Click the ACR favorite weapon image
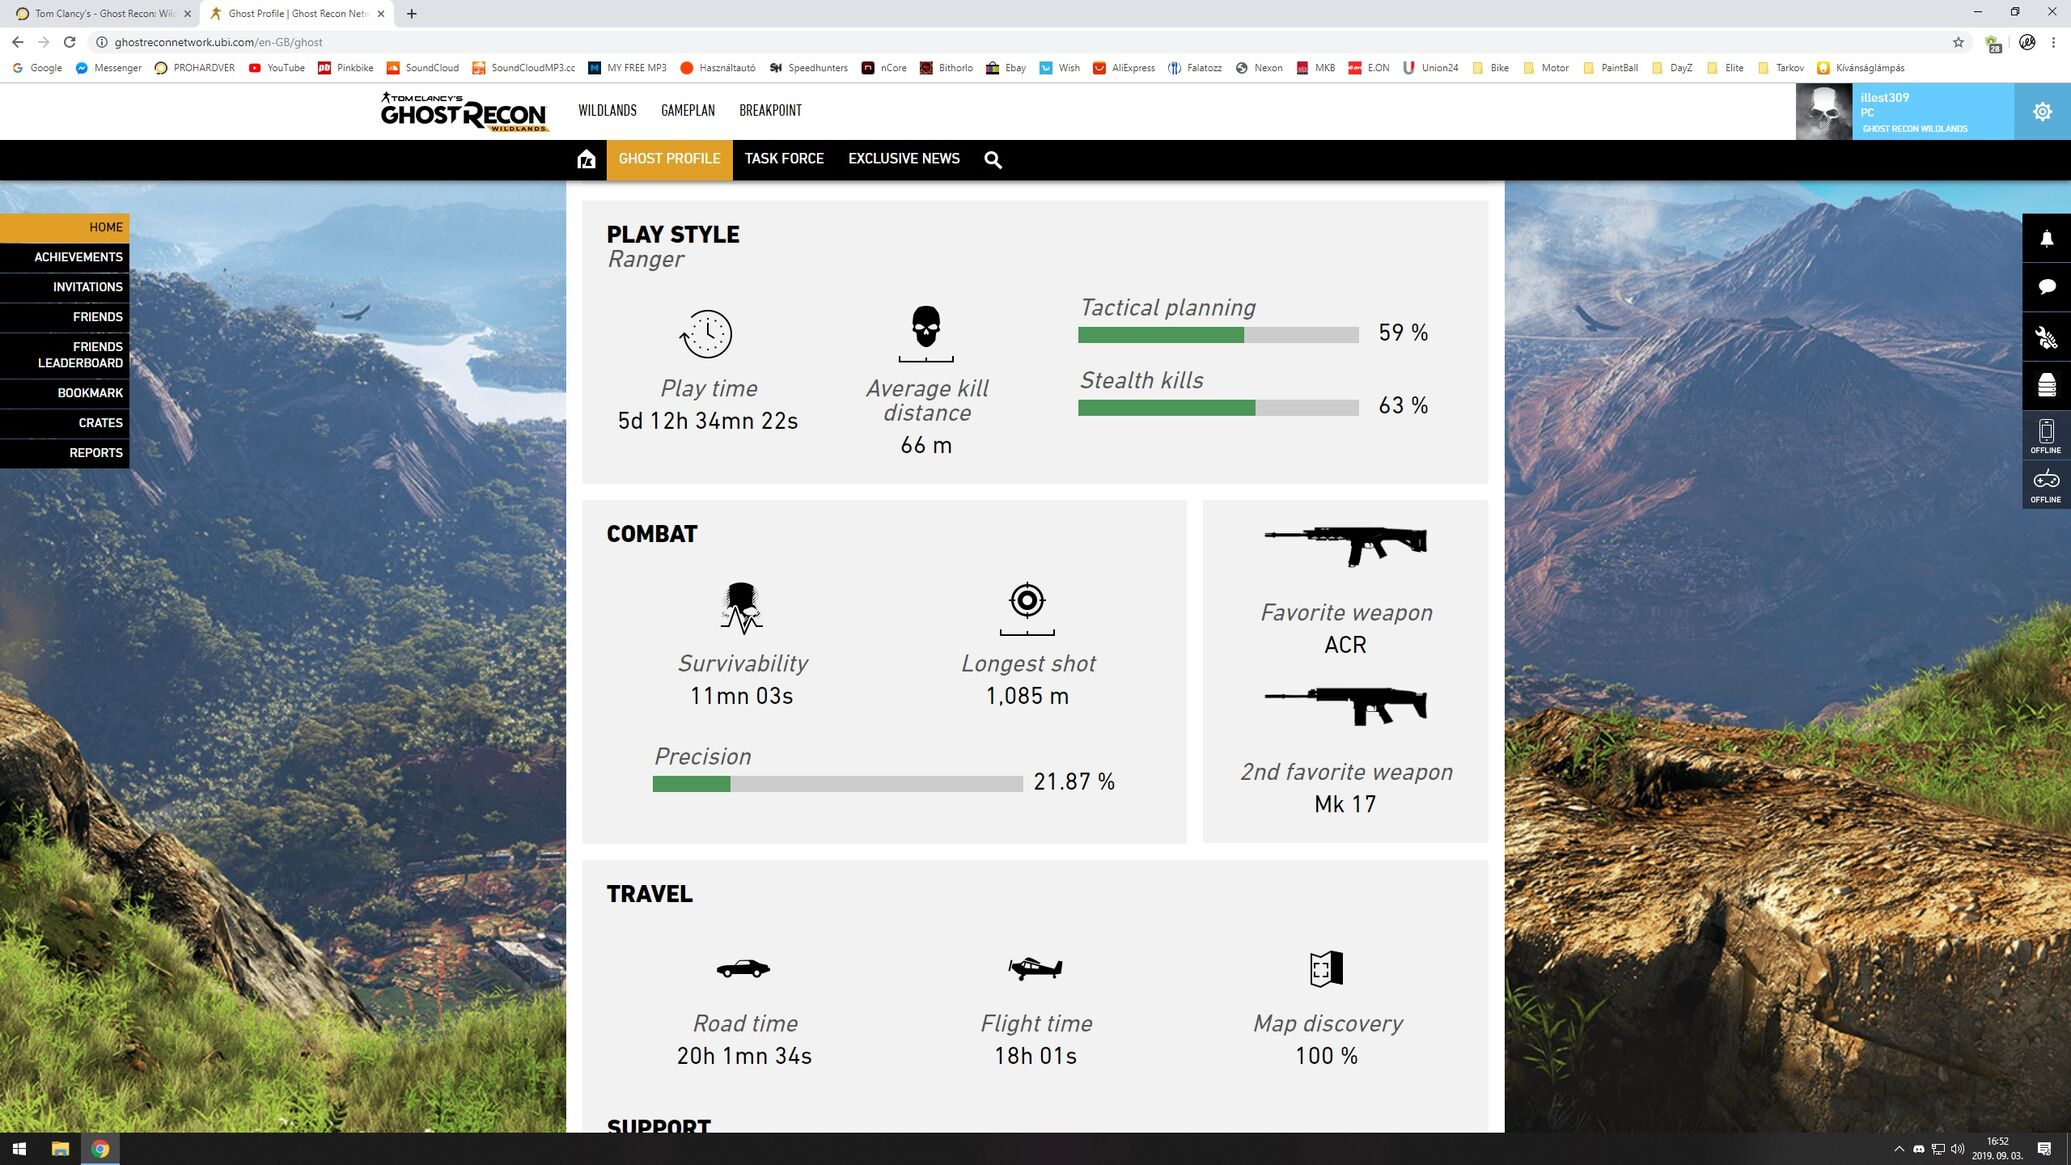This screenshot has width=2071, height=1165. tap(1345, 546)
